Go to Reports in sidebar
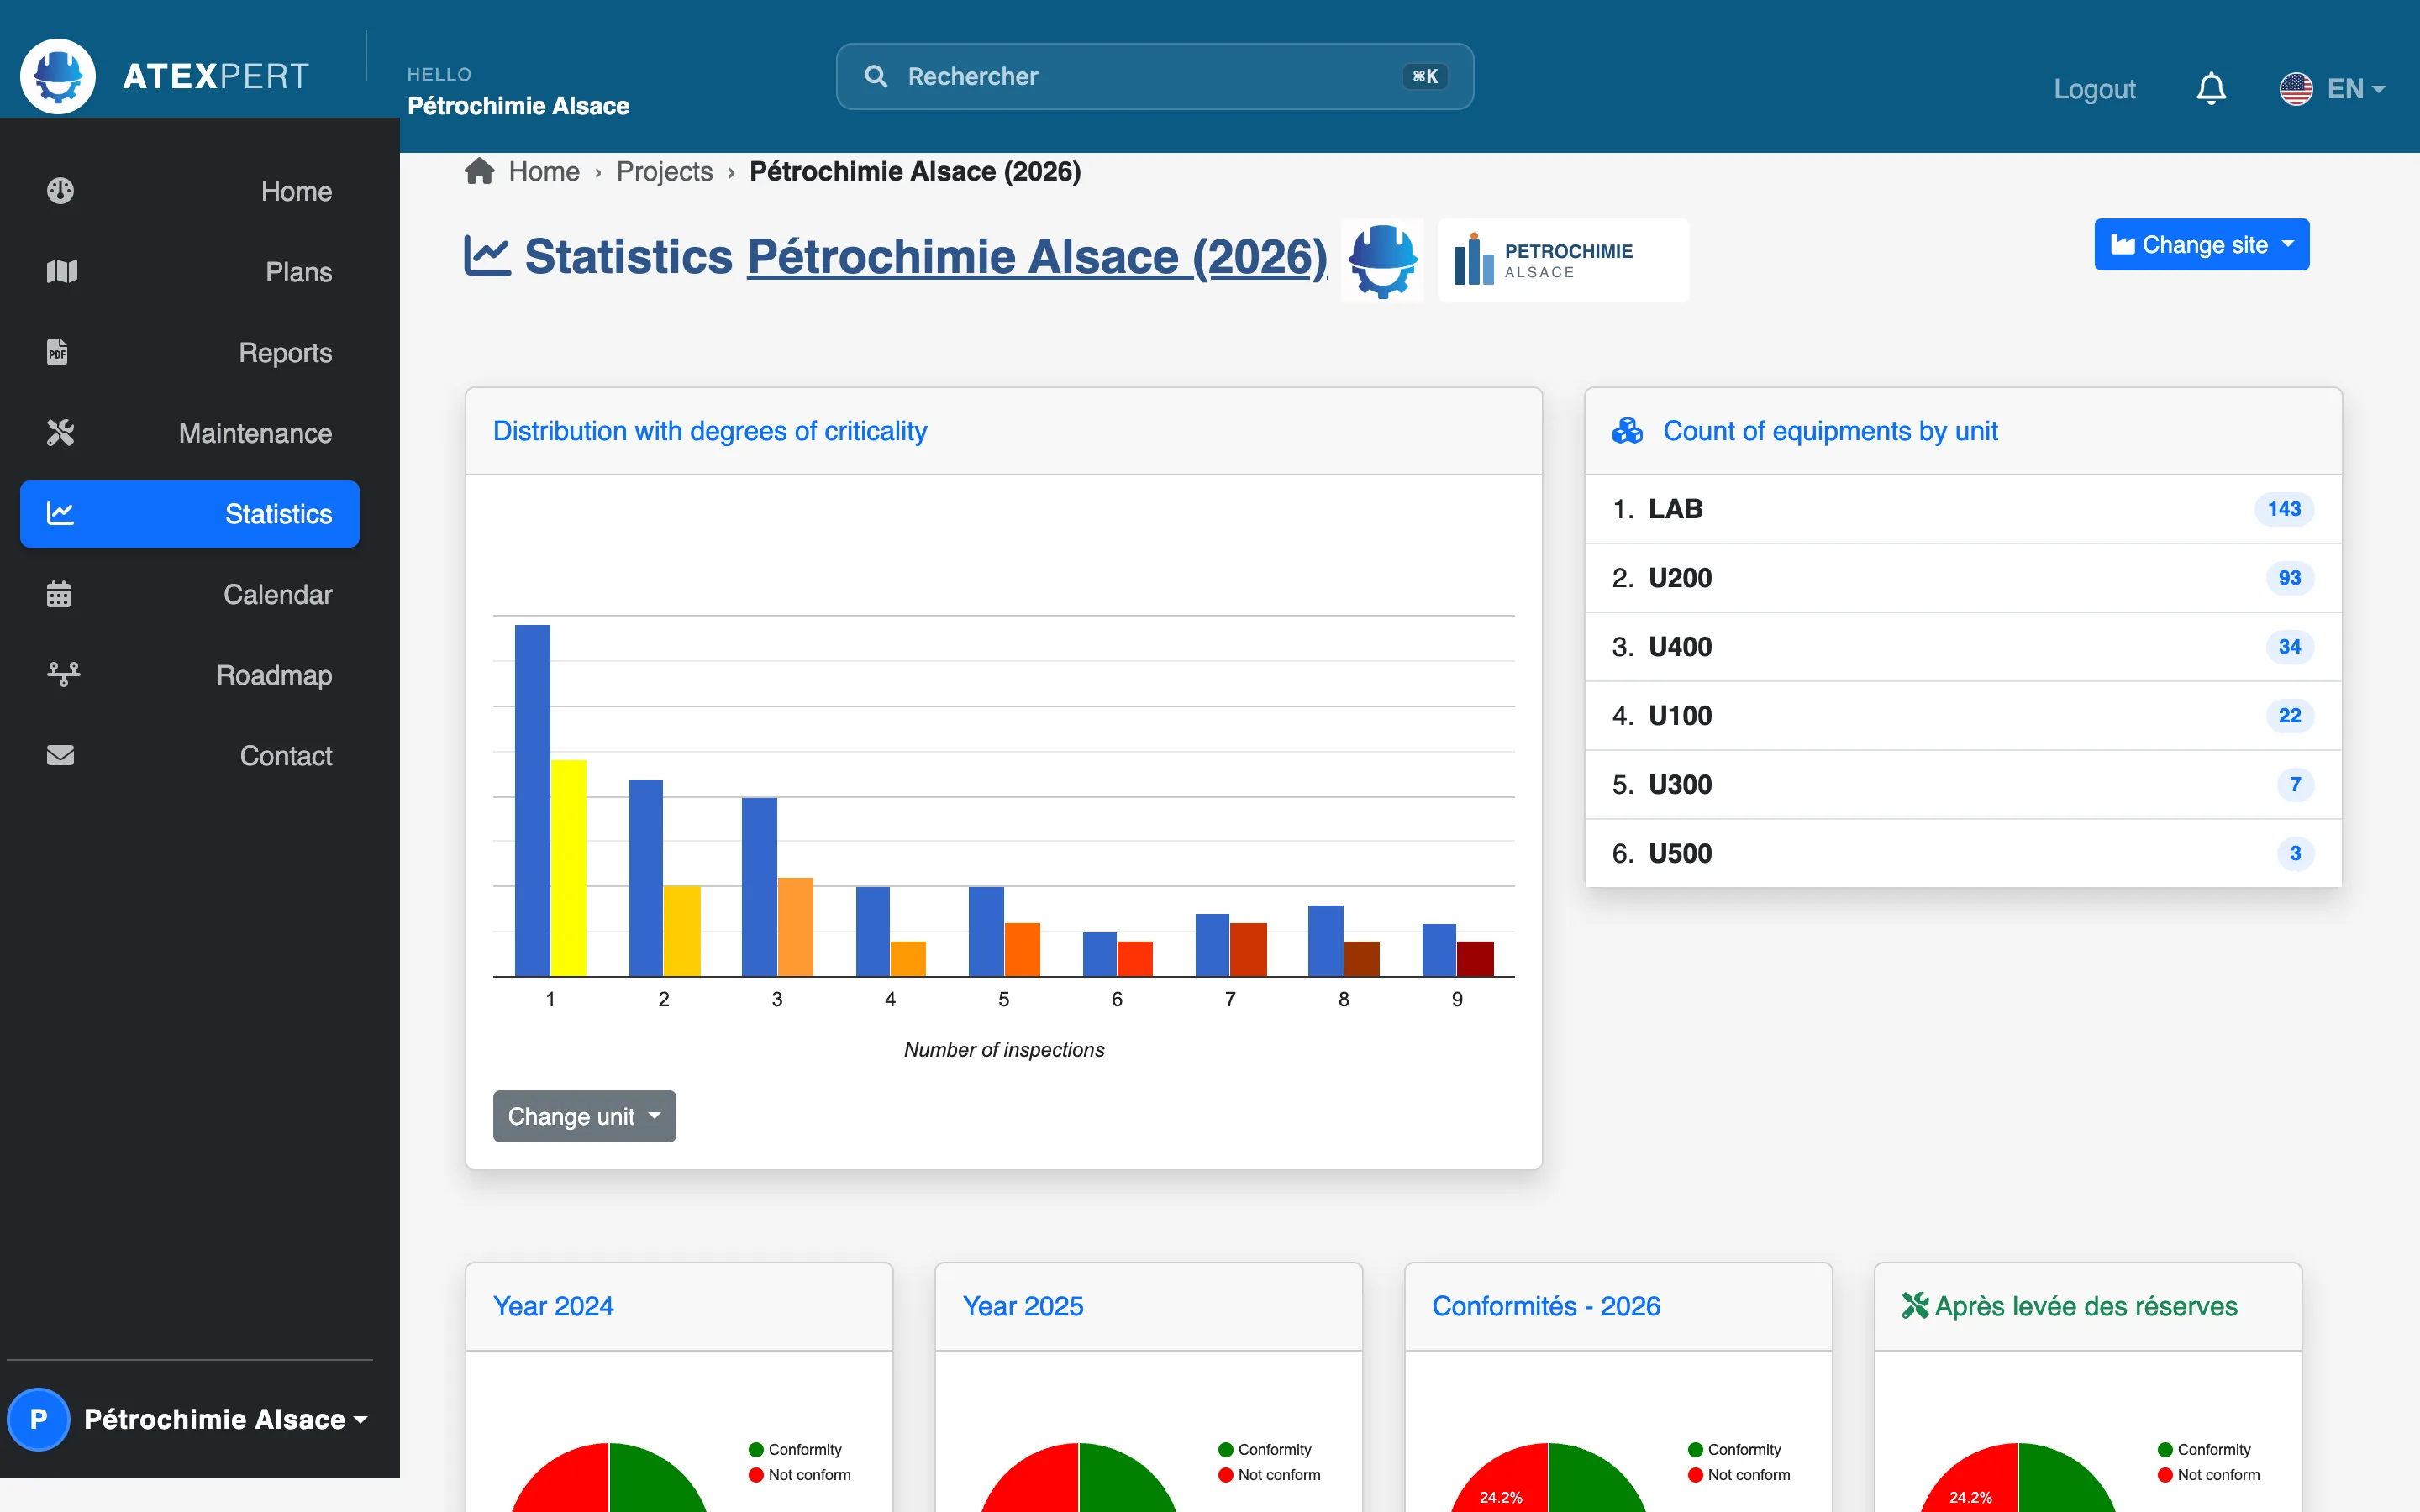This screenshot has height=1512, width=2420. (x=190, y=352)
